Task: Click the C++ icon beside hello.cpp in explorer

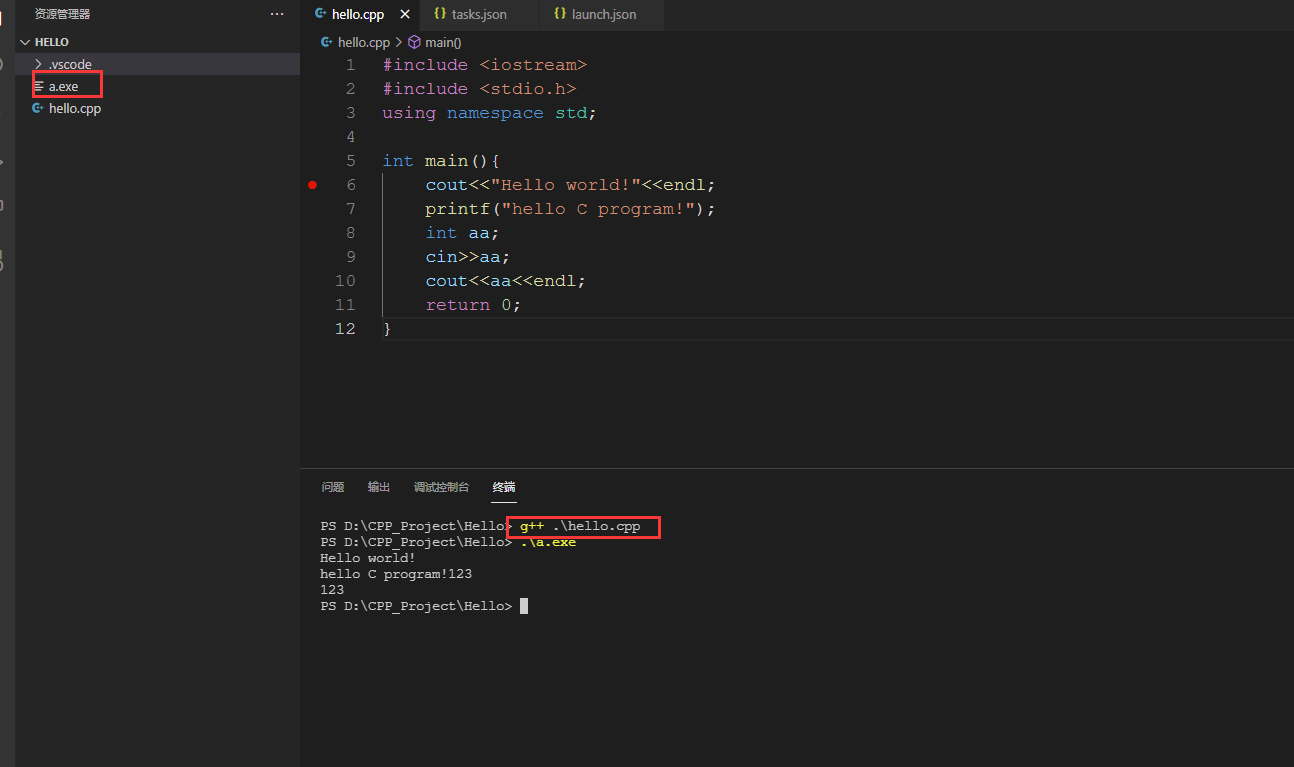Action: pos(38,108)
